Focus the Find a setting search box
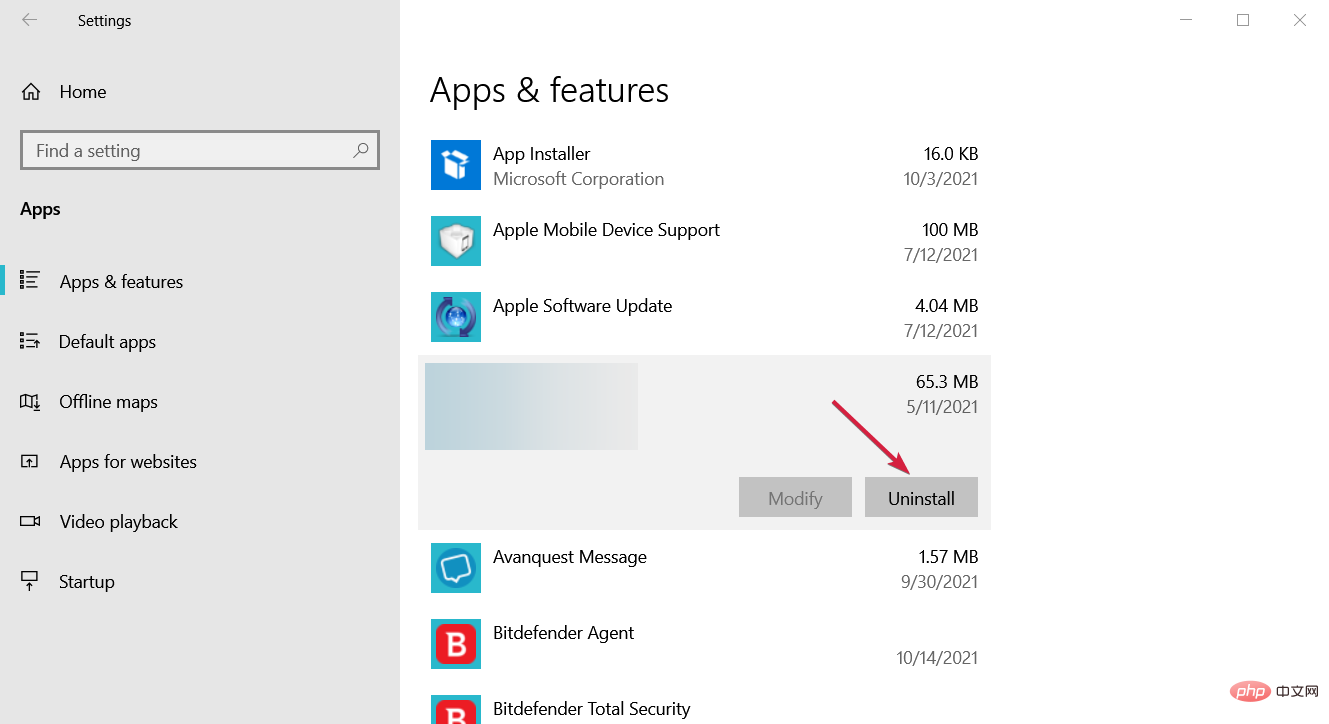The image size is (1329, 724). coord(200,151)
